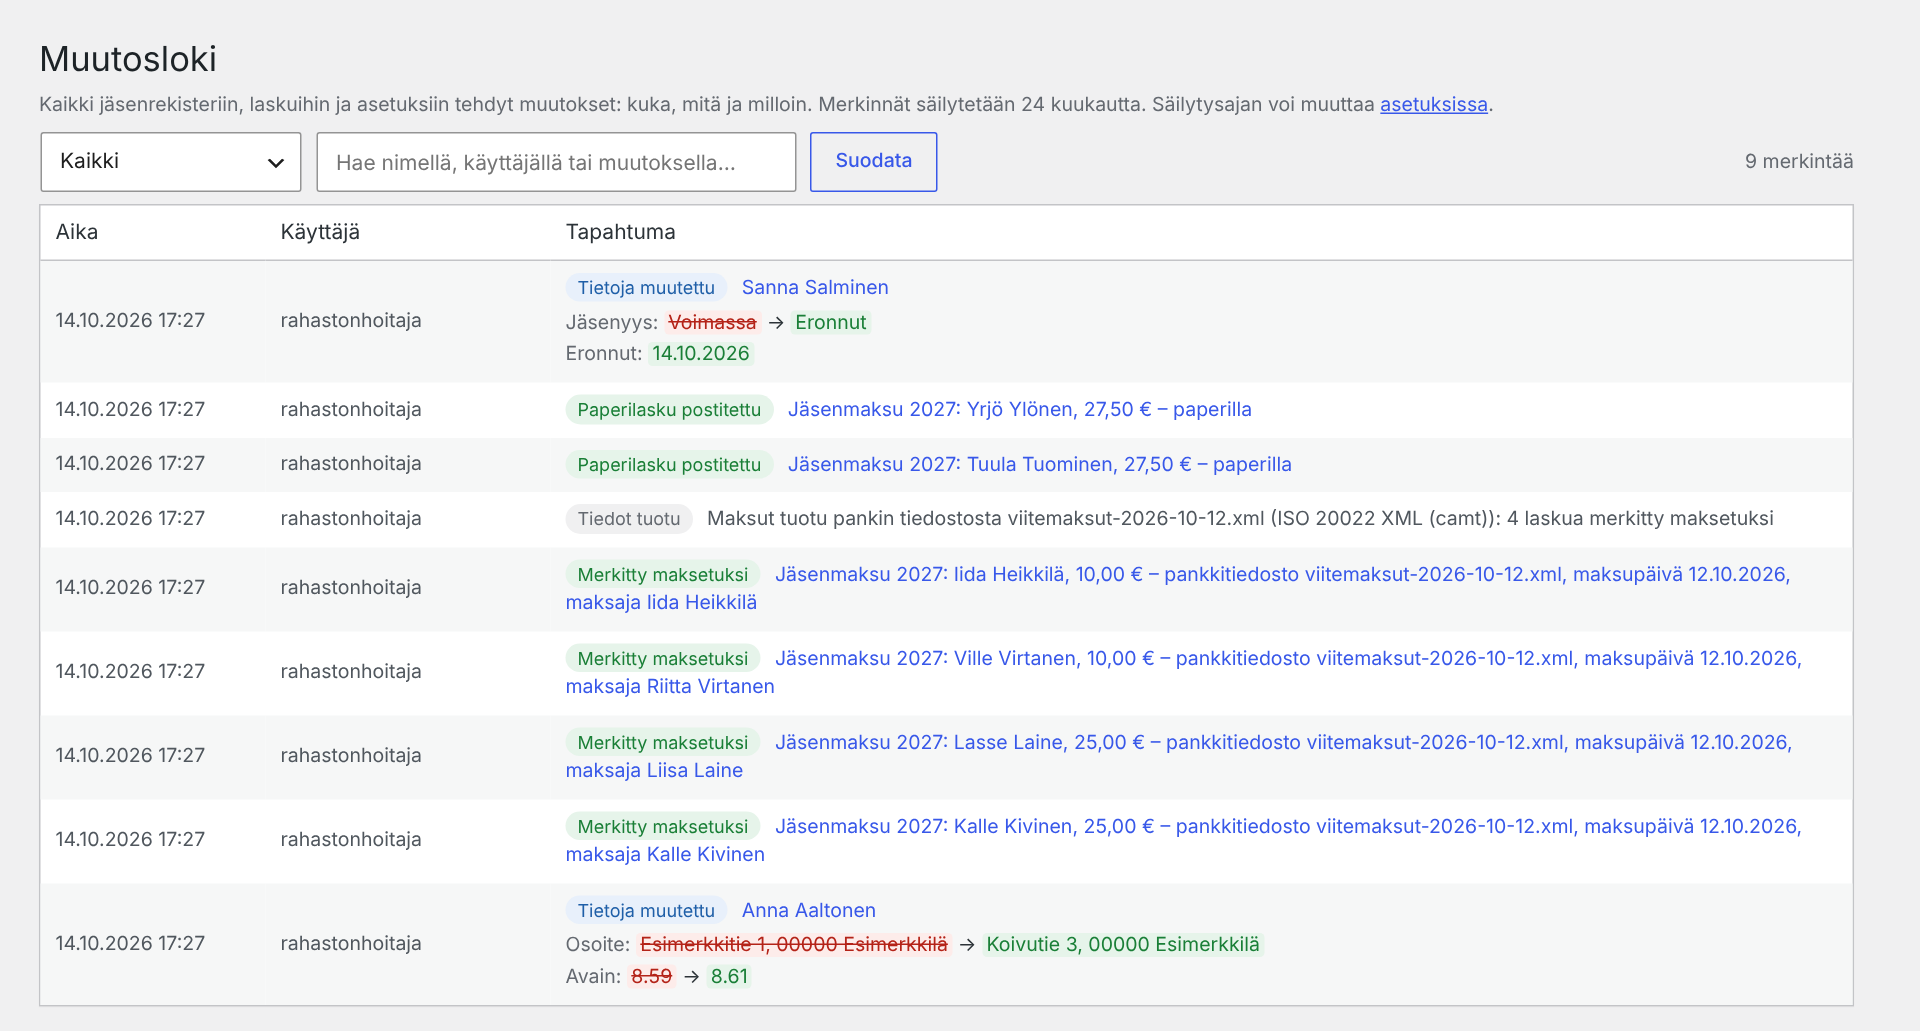Click rahastonhoitaja in the Sanna Salminen row
Image resolution: width=1920 pixels, height=1031 pixels.
(351, 321)
